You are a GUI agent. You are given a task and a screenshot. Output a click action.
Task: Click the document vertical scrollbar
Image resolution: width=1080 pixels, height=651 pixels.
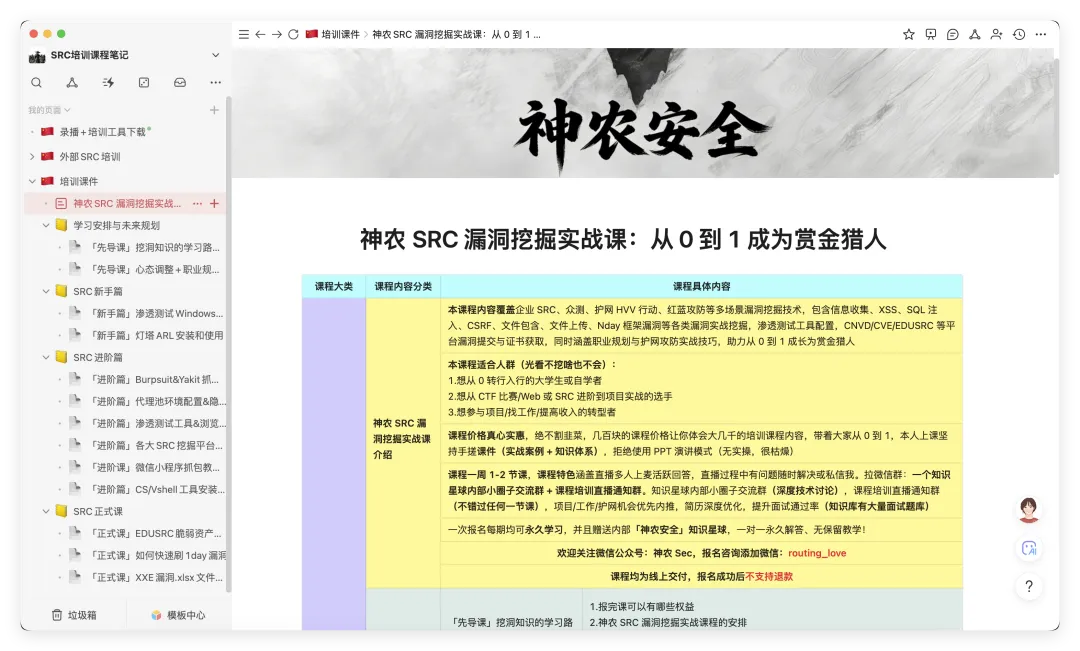pos(1056,117)
